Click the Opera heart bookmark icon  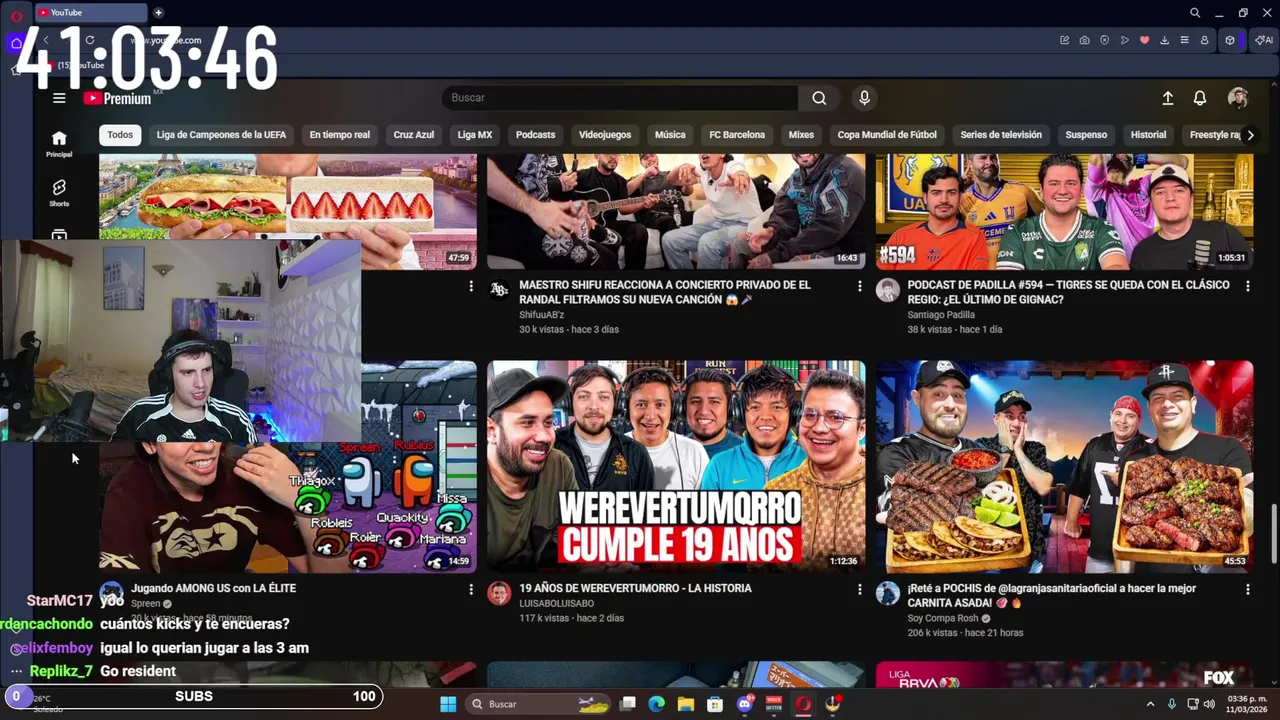1144,40
